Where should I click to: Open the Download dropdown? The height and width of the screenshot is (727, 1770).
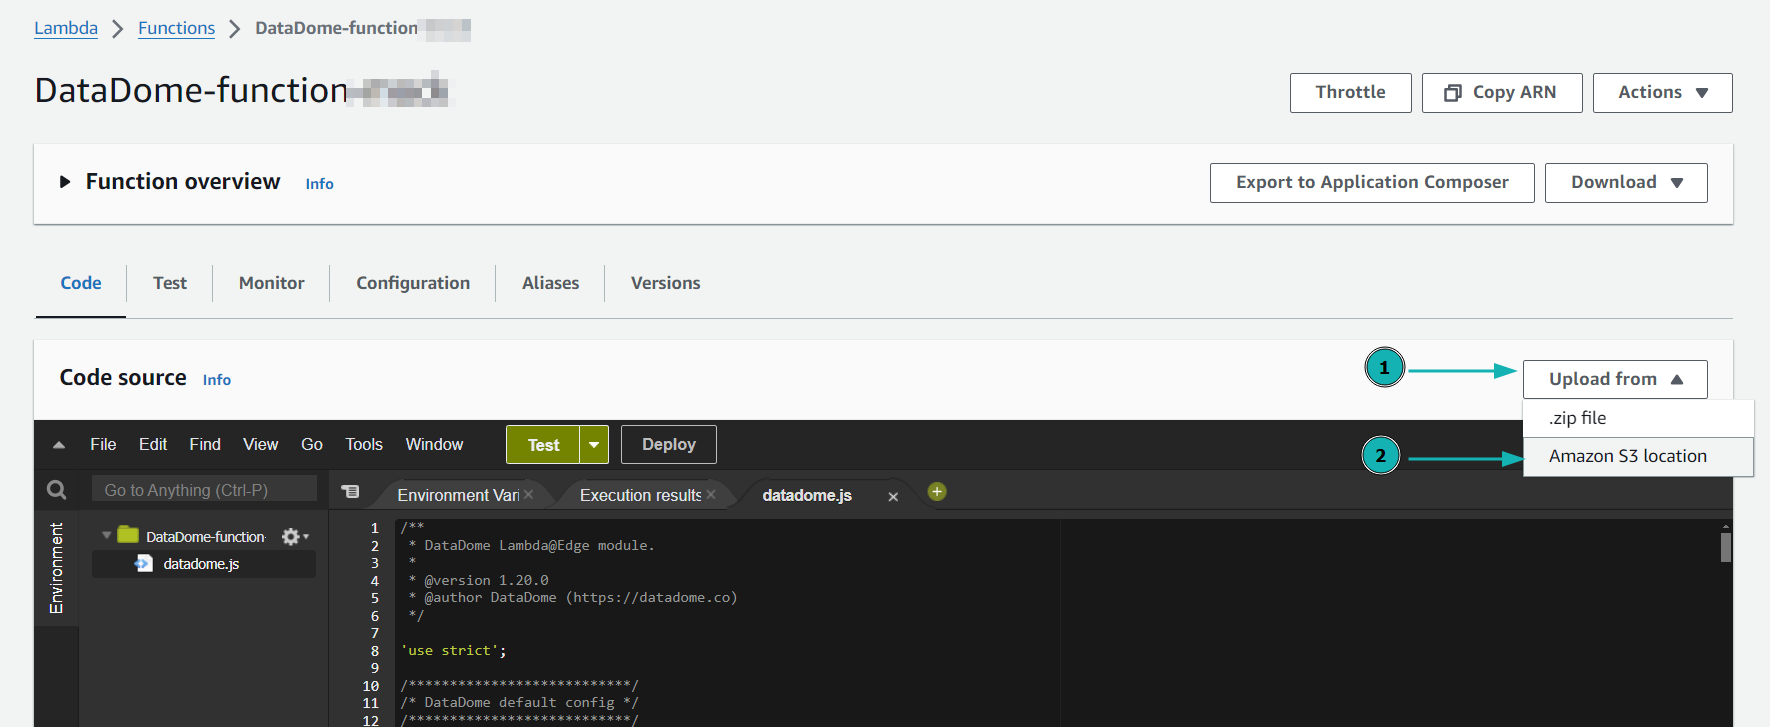pyautogui.click(x=1626, y=183)
